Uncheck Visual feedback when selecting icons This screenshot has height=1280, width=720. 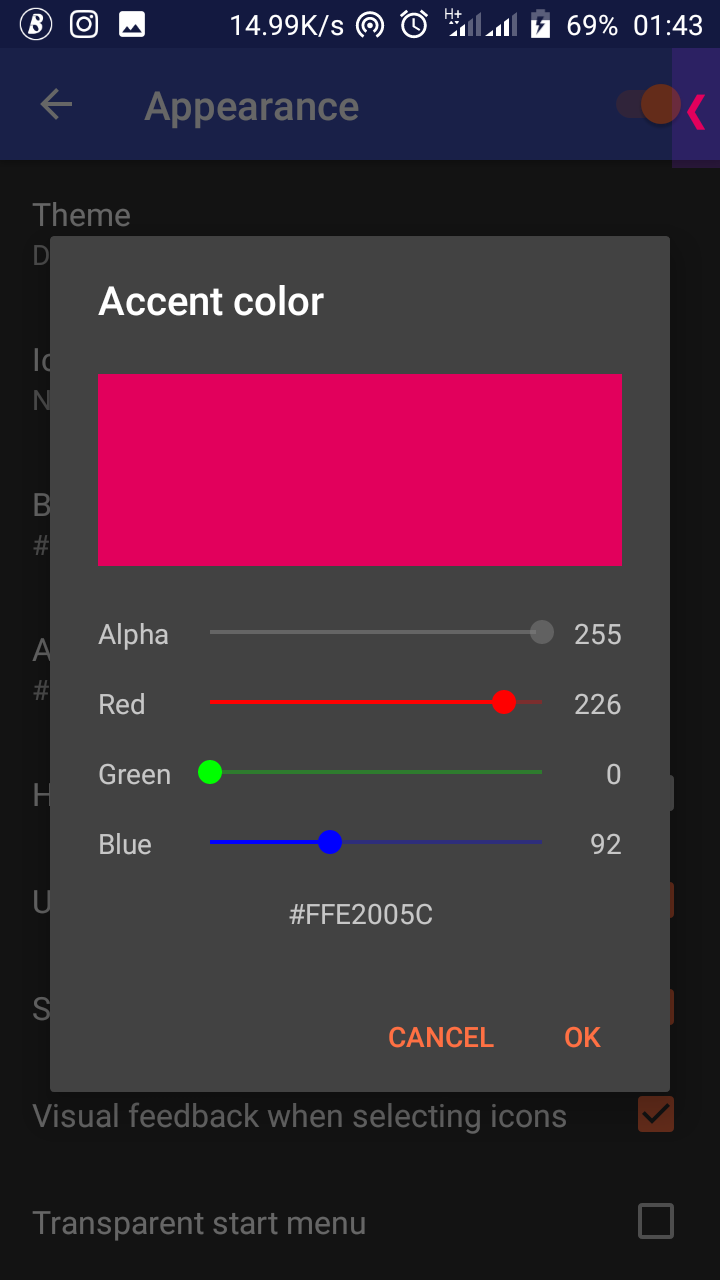click(x=656, y=1114)
